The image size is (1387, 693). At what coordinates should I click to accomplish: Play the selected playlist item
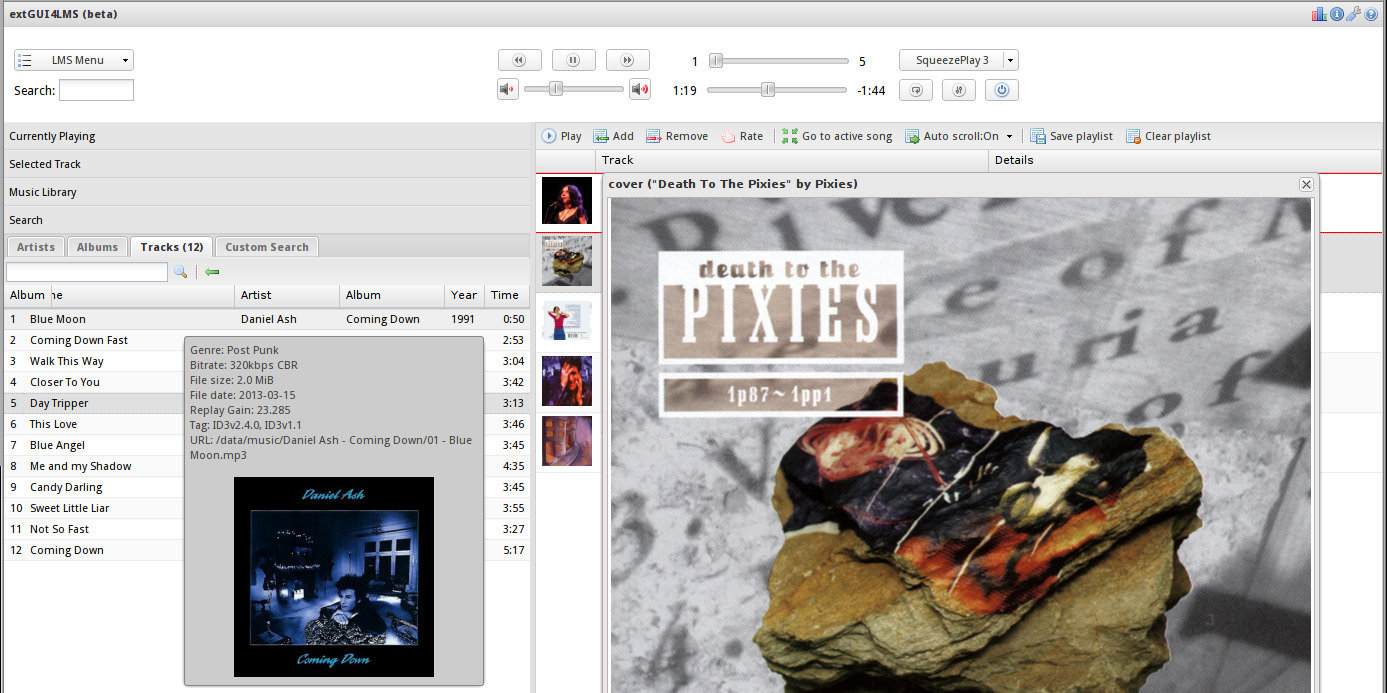(x=562, y=136)
